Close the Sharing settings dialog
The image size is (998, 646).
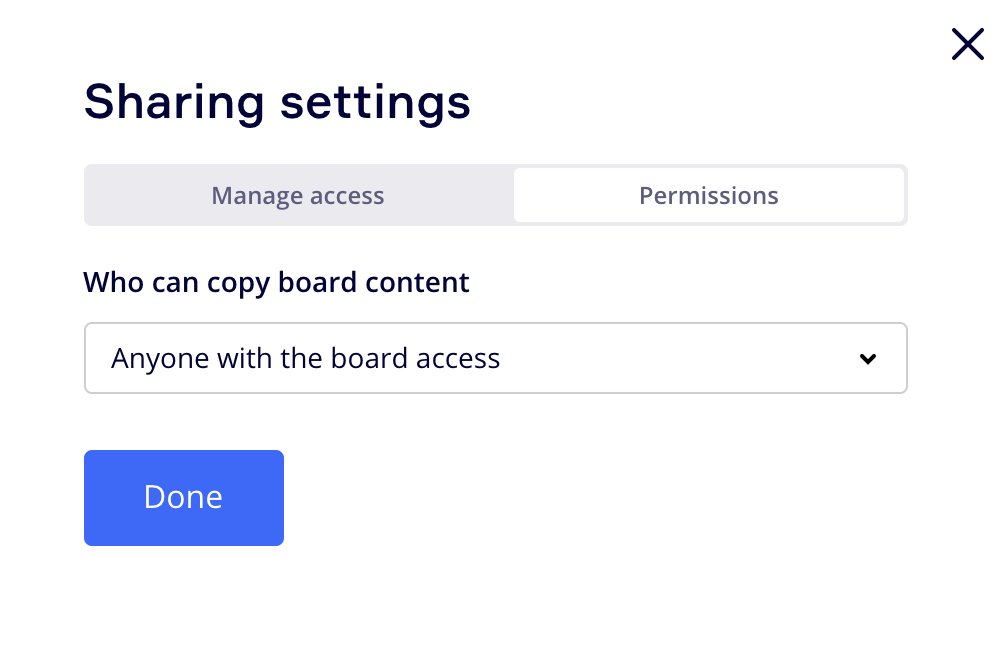[967, 45]
